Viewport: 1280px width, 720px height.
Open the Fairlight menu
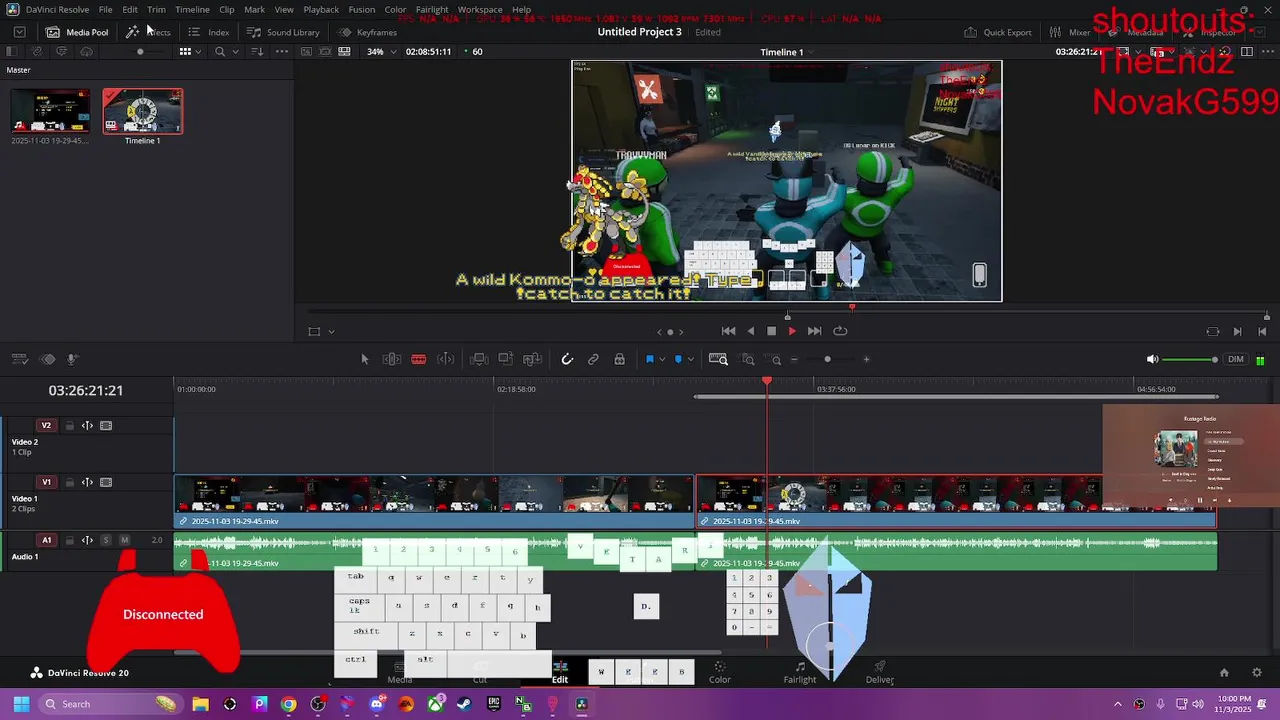pos(432,9)
